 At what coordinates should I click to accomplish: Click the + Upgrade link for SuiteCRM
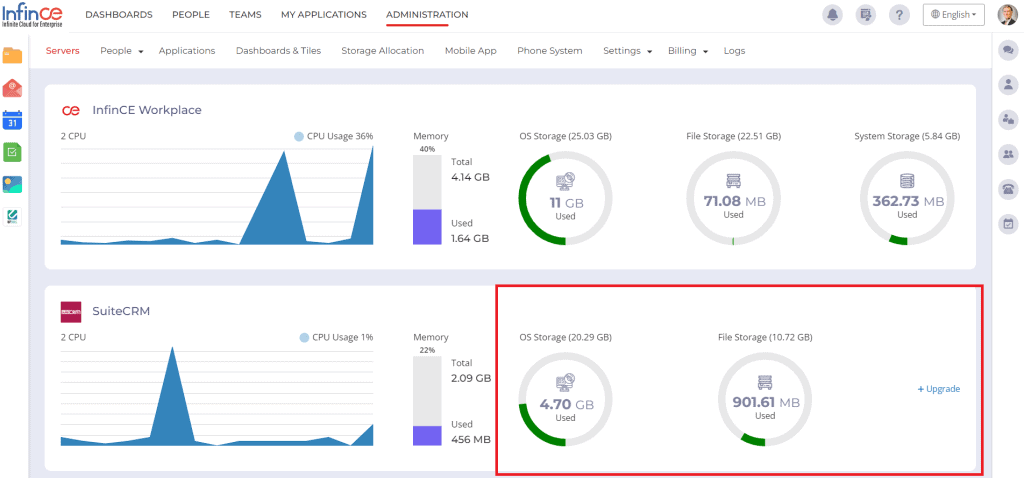pos(938,389)
